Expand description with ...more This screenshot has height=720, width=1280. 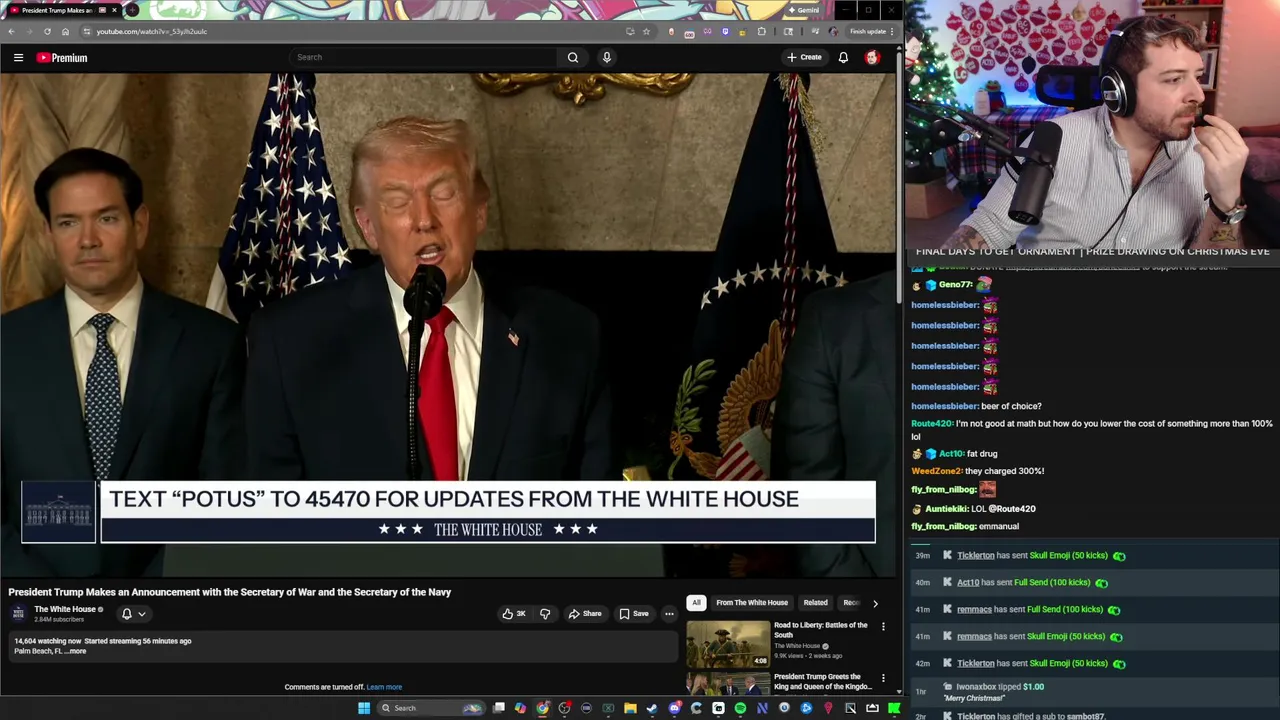pos(76,651)
